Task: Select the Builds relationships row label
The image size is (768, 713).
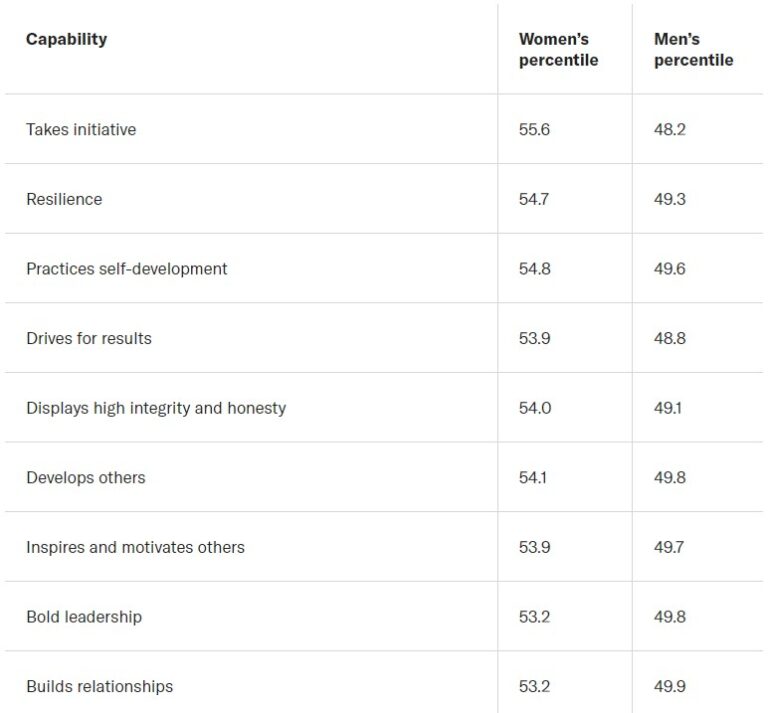Action: click(x=99, y=687)
